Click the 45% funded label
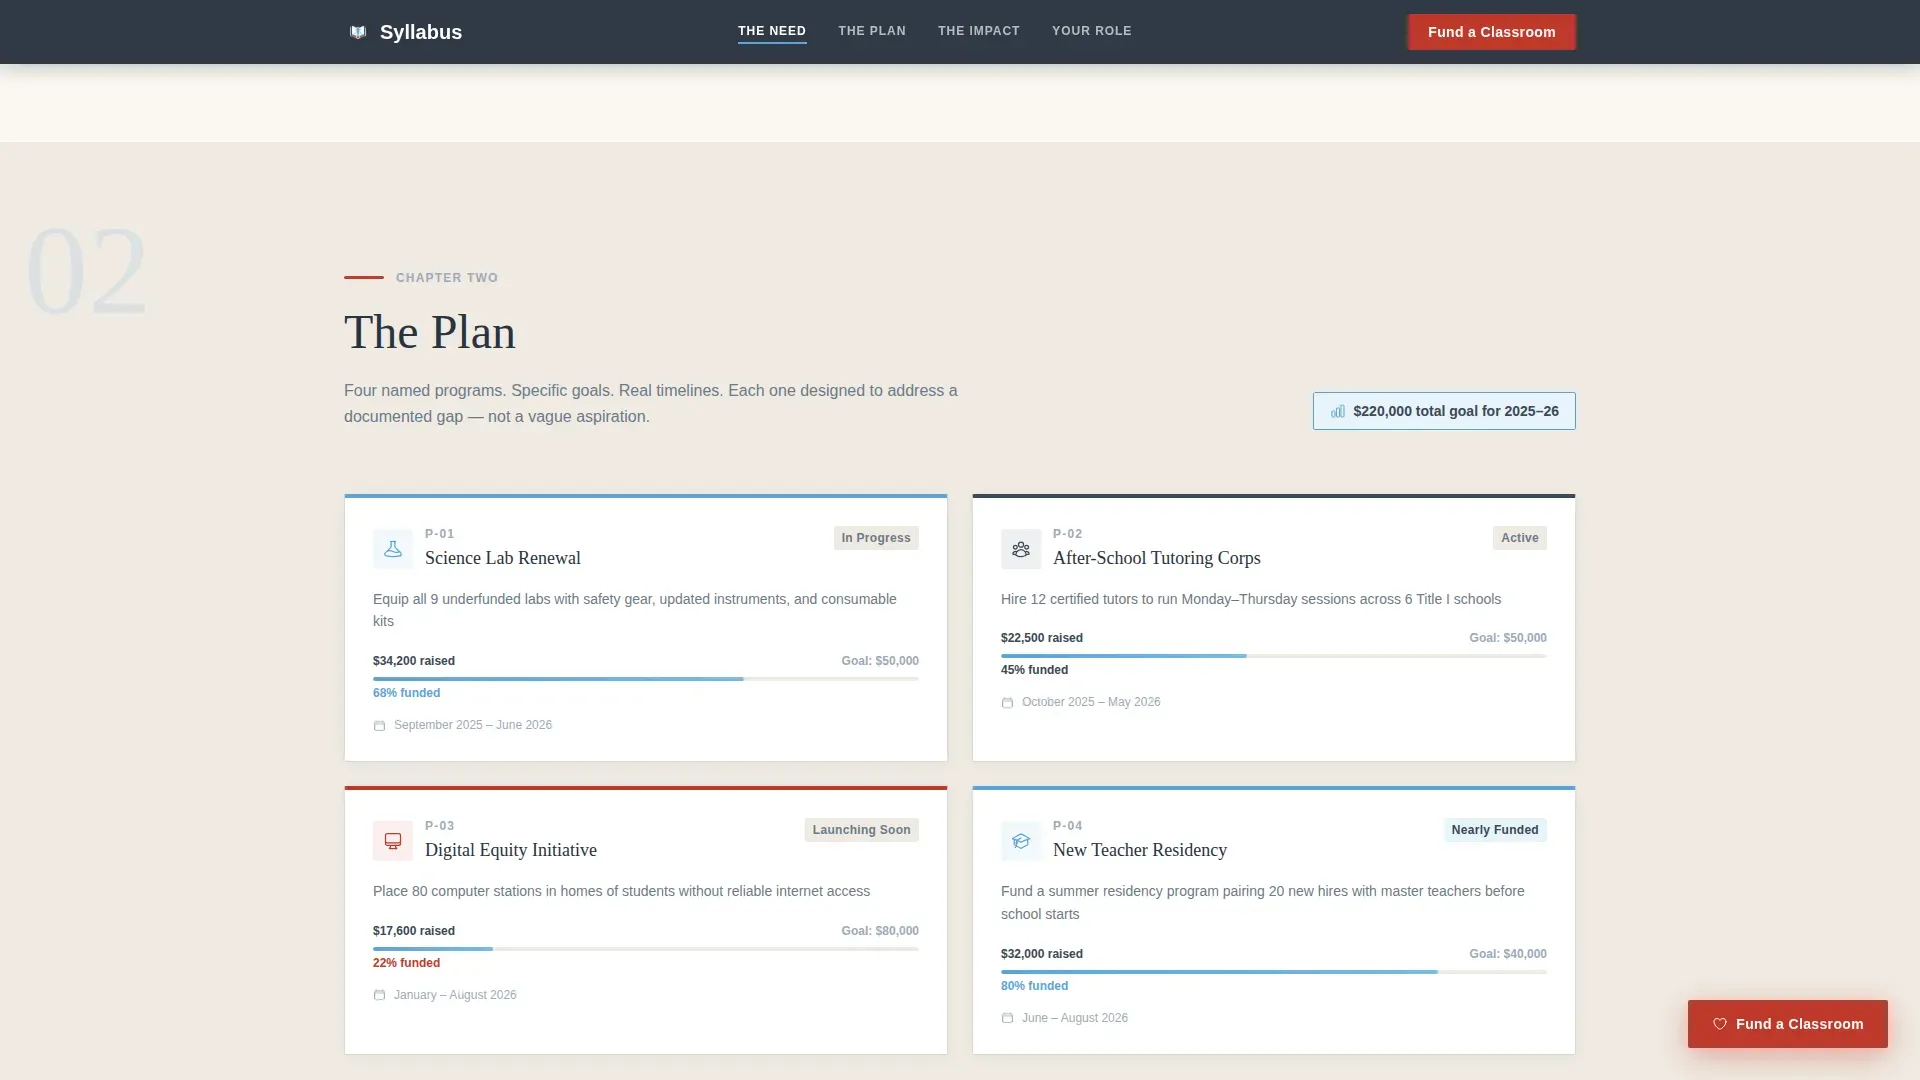Image resolution: width=1920 pixels, height=1080 pixels. point(1035,670)
